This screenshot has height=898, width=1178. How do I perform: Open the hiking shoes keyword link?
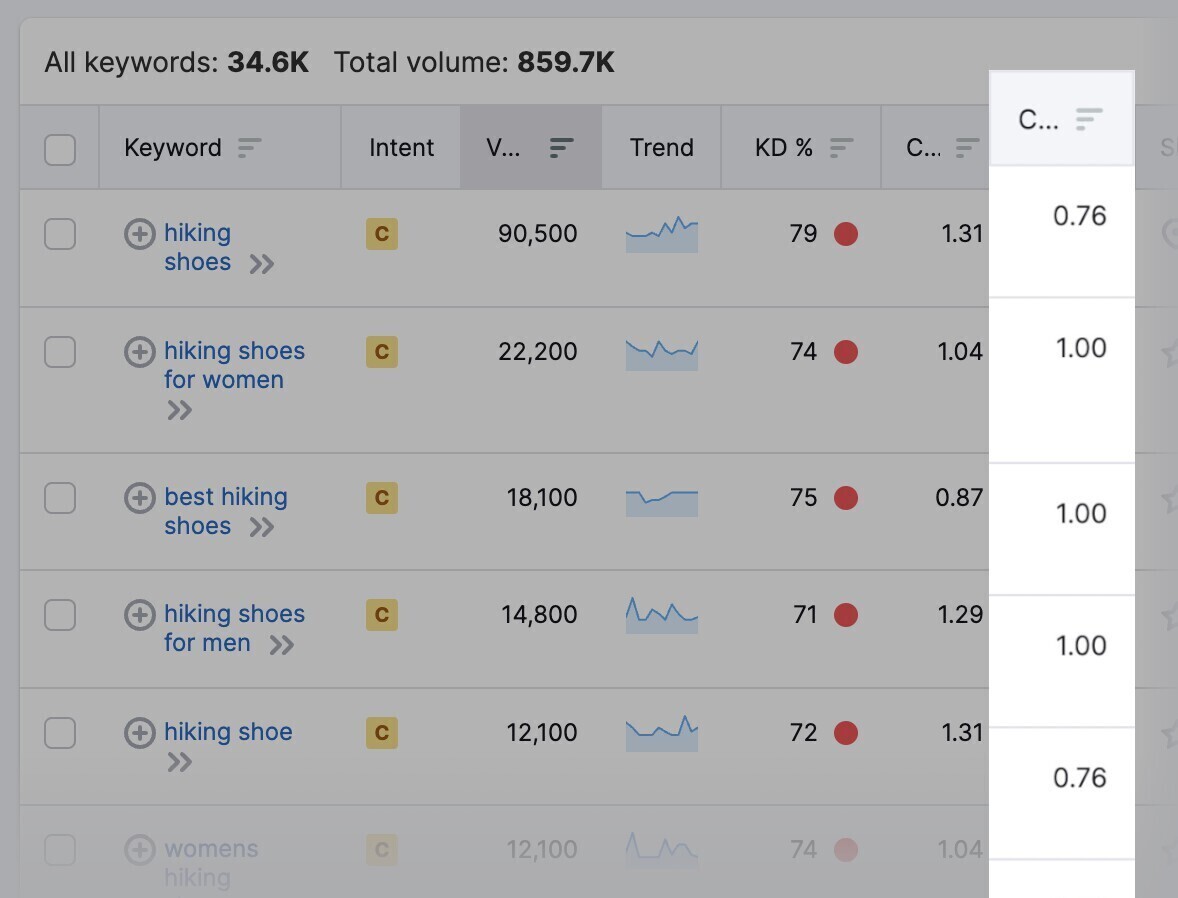(198, 247)
